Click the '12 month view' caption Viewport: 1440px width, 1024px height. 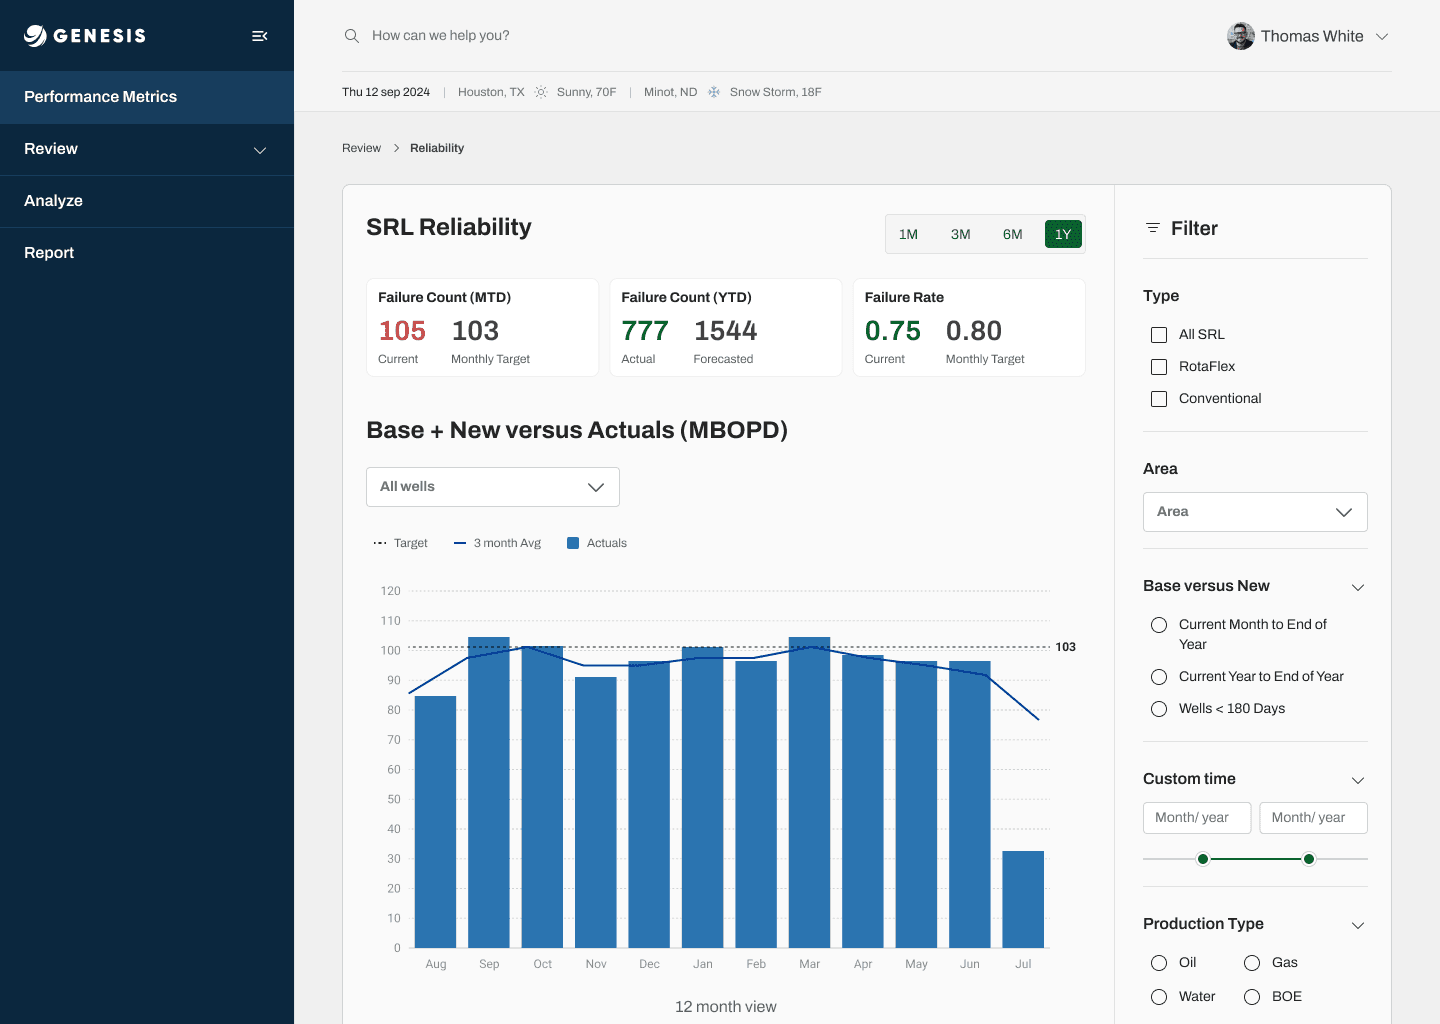(x=726, y=1007)
